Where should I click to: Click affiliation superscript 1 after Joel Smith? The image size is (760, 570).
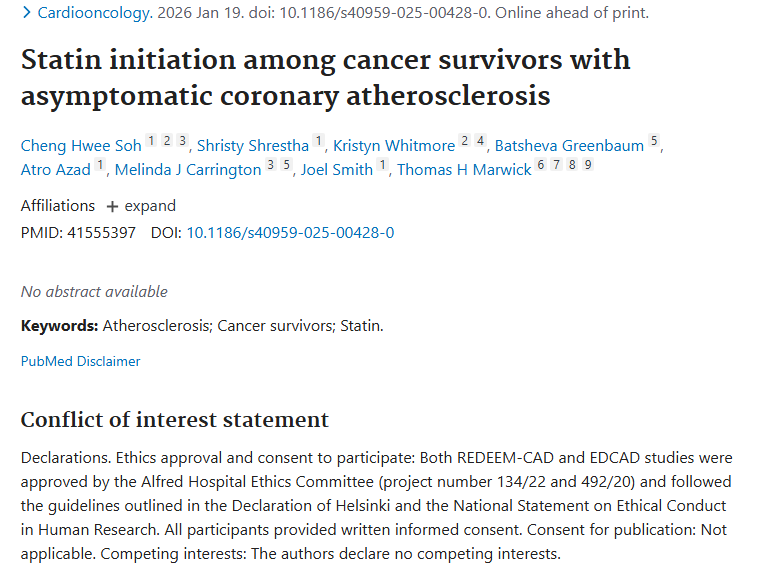383,166
